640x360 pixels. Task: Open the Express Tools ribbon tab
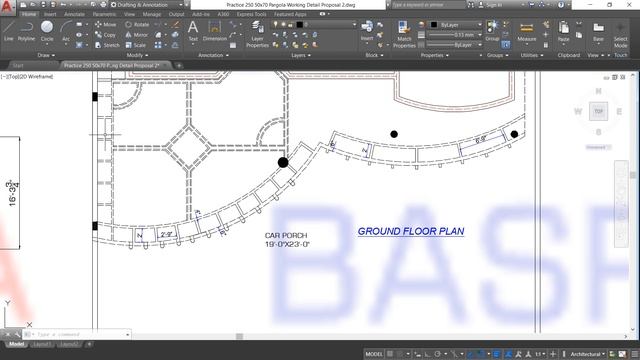click(251, 14)
